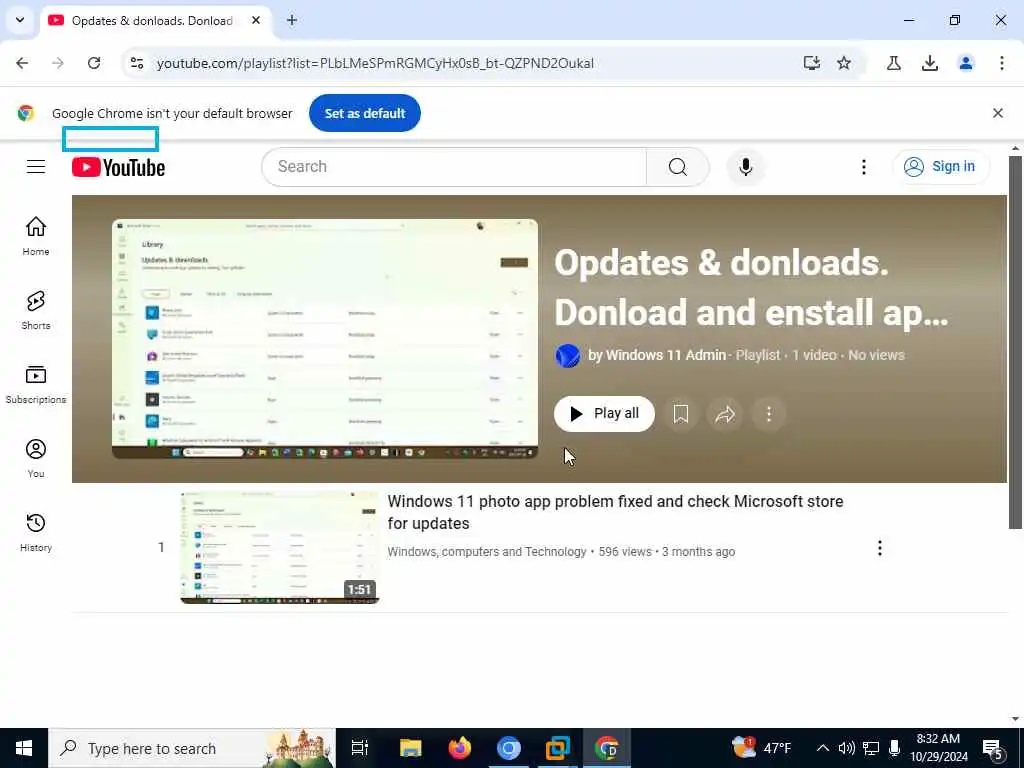Open YouTube settings three-dot menu near Sign in
The height and width of the screenshot is (768, 1024).
pos(863,167)
